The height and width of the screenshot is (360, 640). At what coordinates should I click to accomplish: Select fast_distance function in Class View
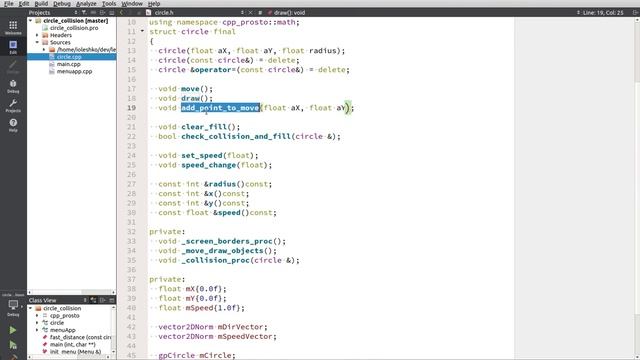(80, 337)
